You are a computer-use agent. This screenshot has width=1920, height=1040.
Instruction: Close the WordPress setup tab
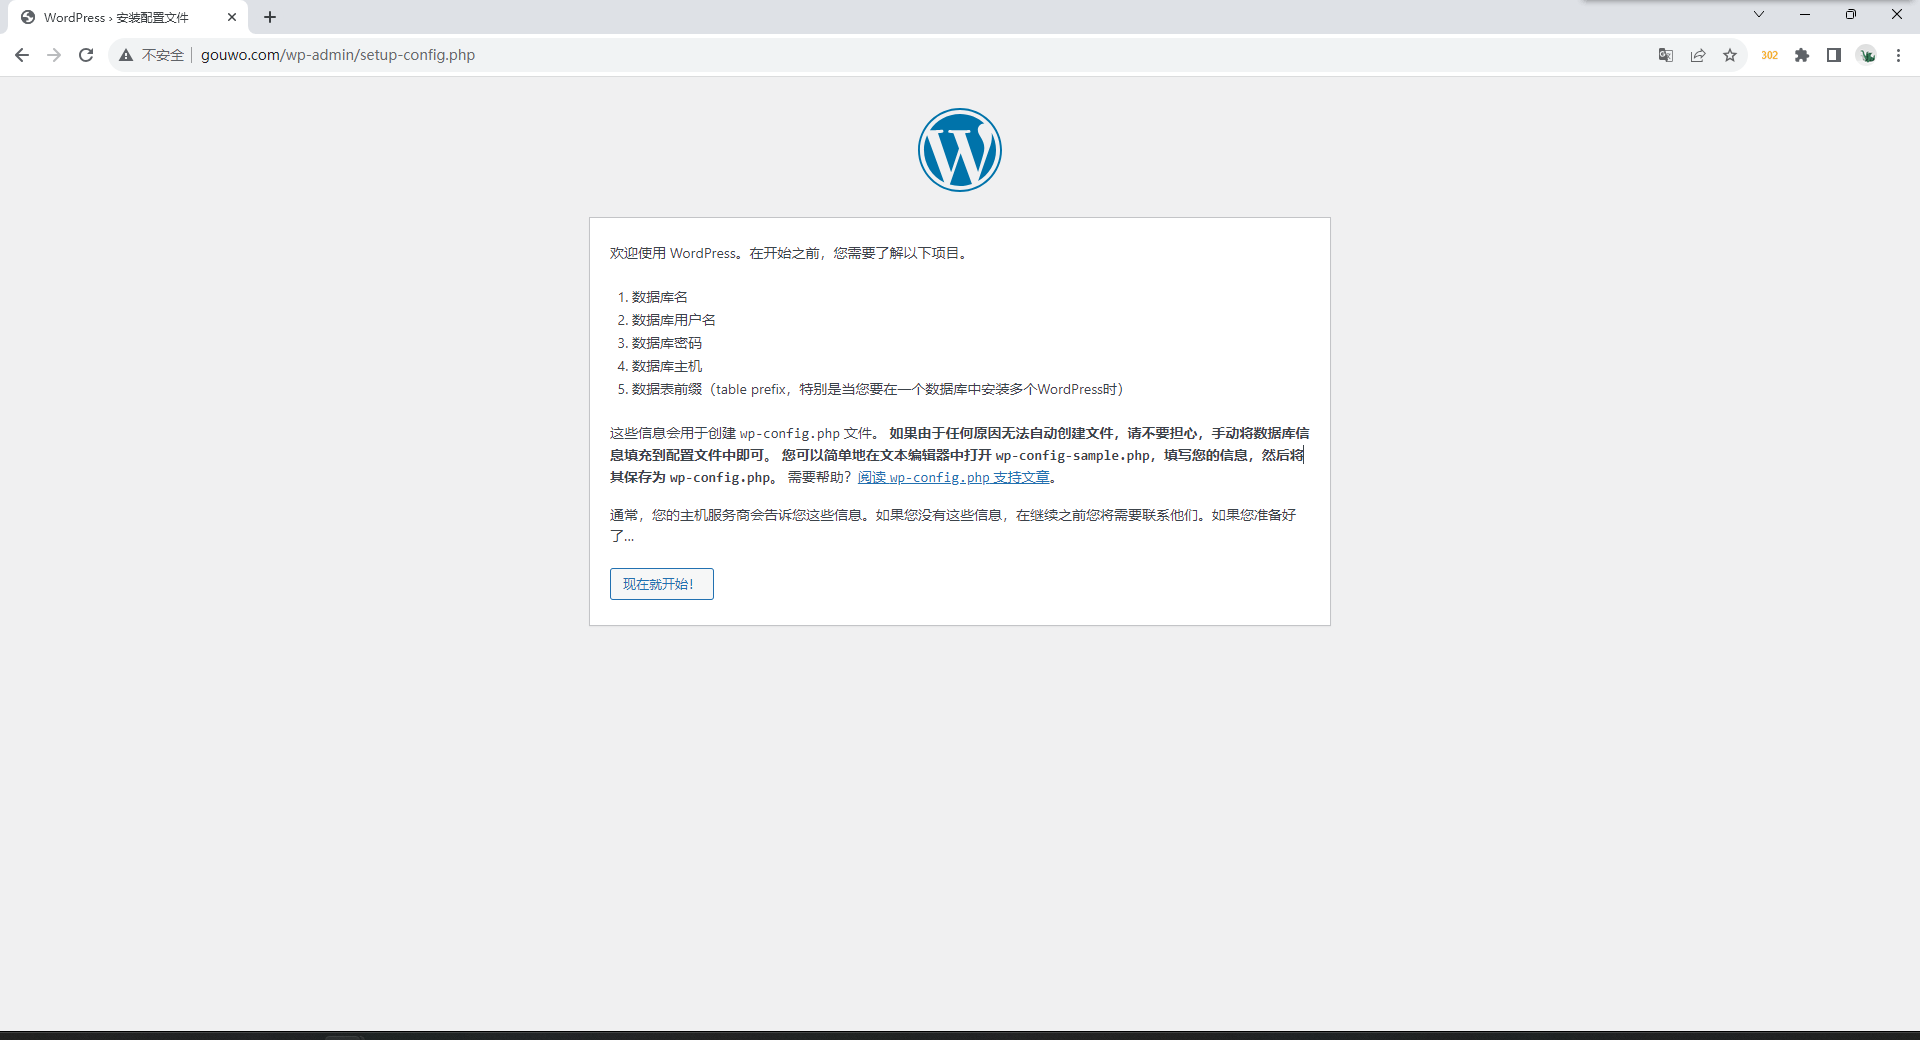[232, 17]
